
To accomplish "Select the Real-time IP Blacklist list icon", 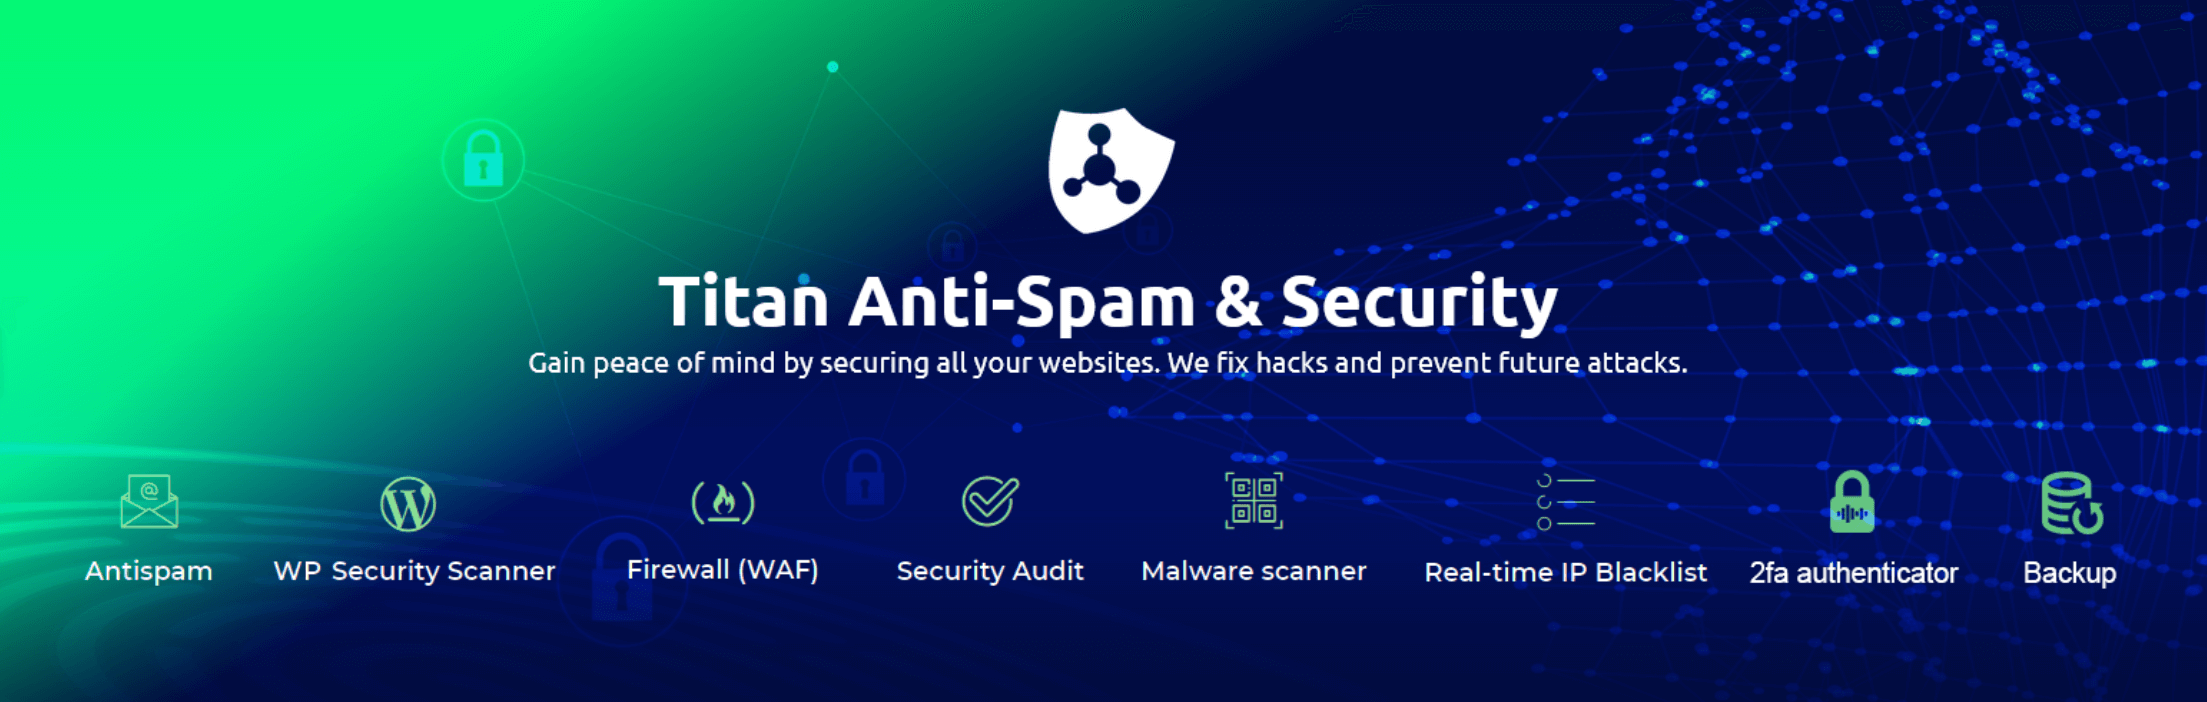I will tap(1566, 502).
